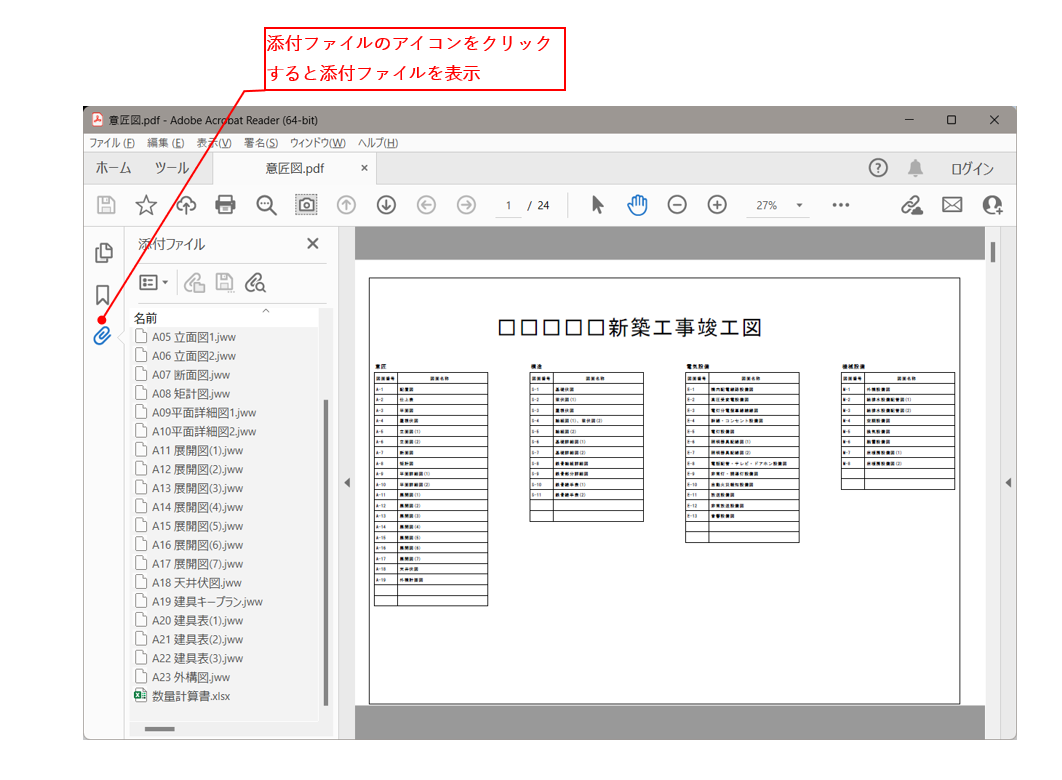Screen dimensions: 1062x780
Task: Click the email envelope icon
Action: 952,205
